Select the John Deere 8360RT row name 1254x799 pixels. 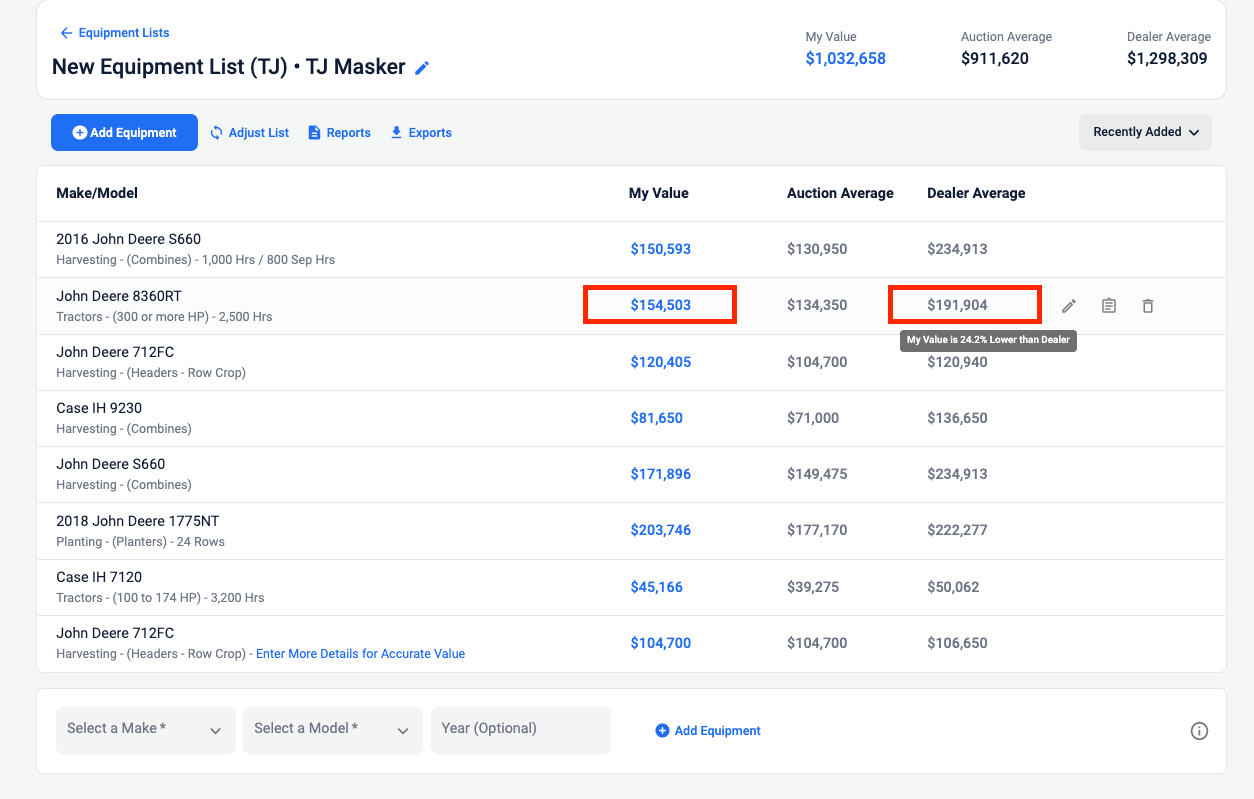coord(119,296)
